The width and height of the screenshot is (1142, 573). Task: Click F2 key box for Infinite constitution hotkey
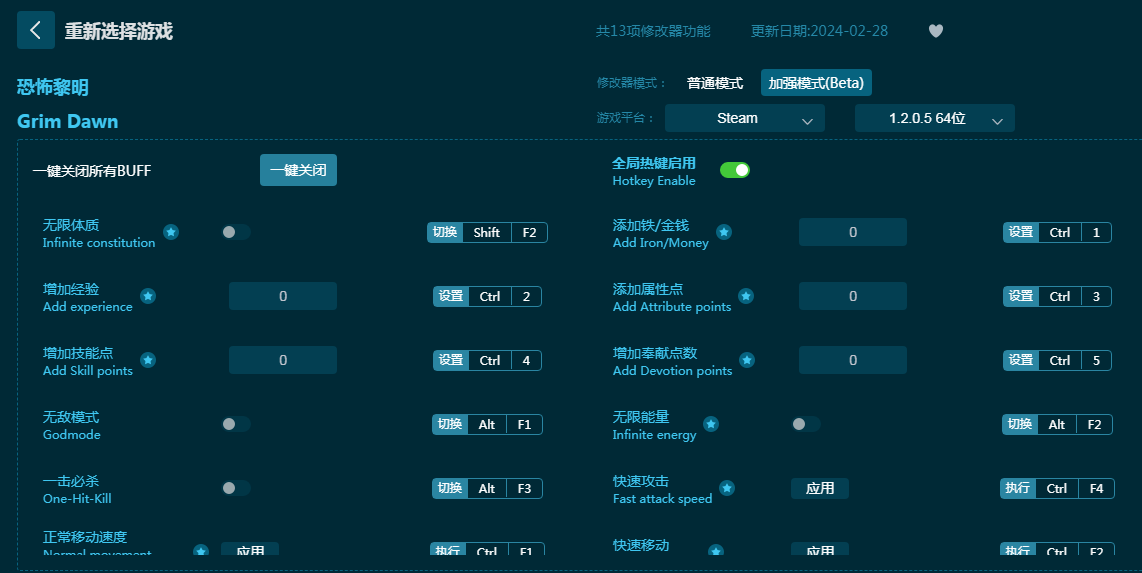tap(529, 232)
